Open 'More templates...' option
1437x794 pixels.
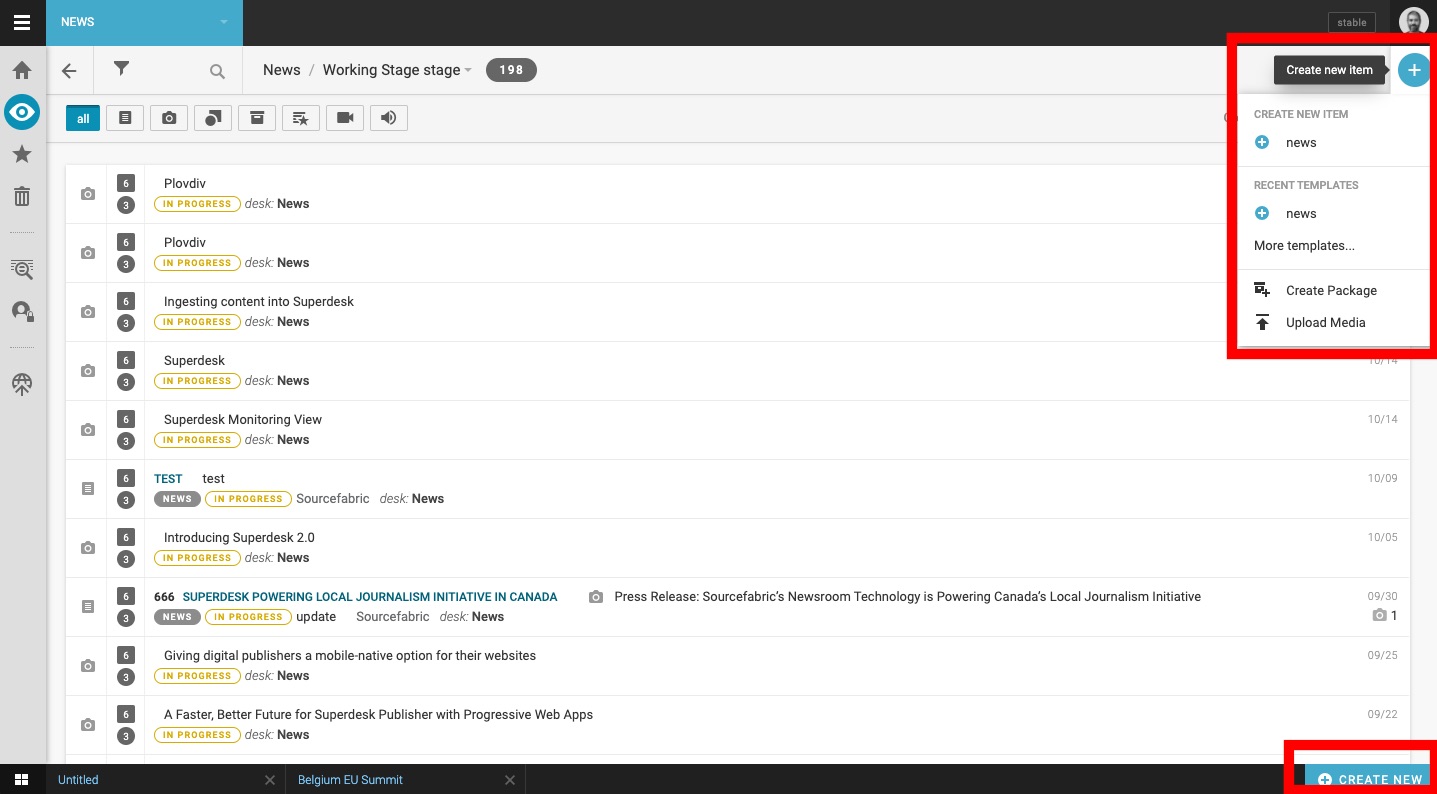pyautogui.click(x=1304, y=246)
